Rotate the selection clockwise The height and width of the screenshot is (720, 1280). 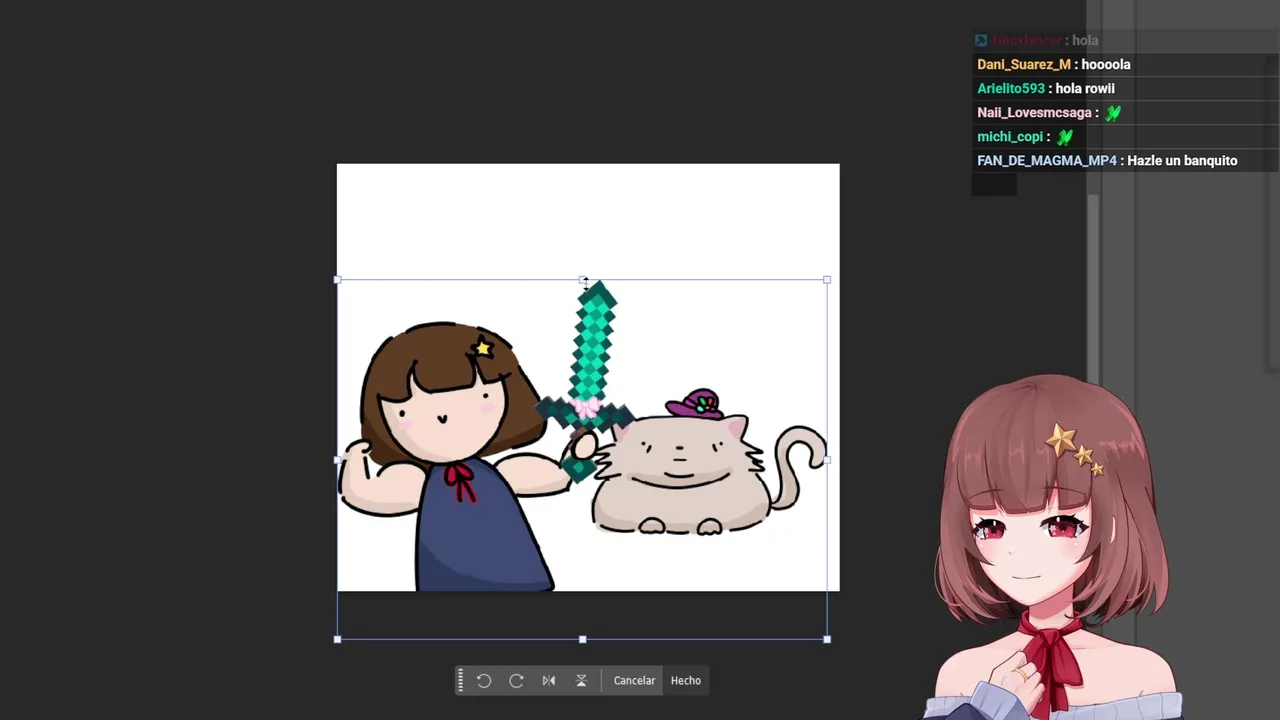point(516,680)
